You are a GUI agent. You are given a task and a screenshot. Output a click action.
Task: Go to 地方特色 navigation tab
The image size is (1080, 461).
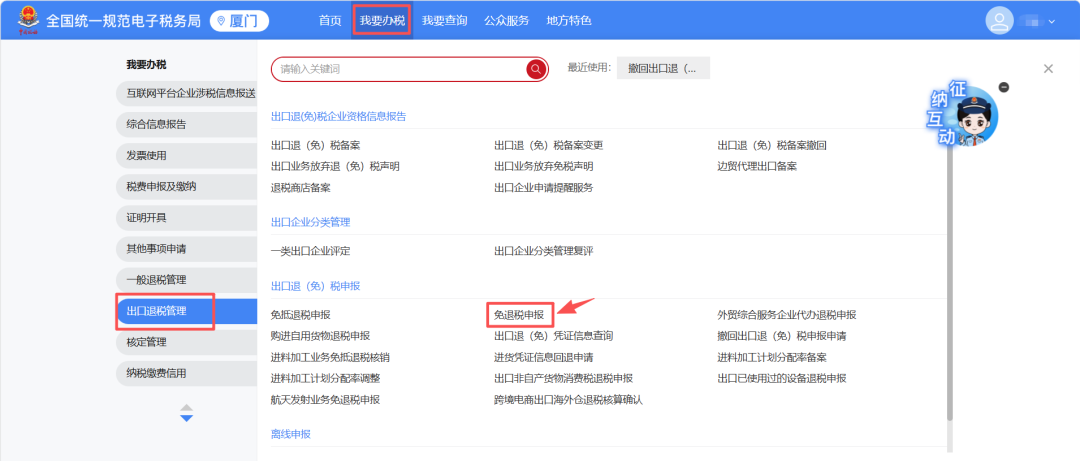(568, 21)
